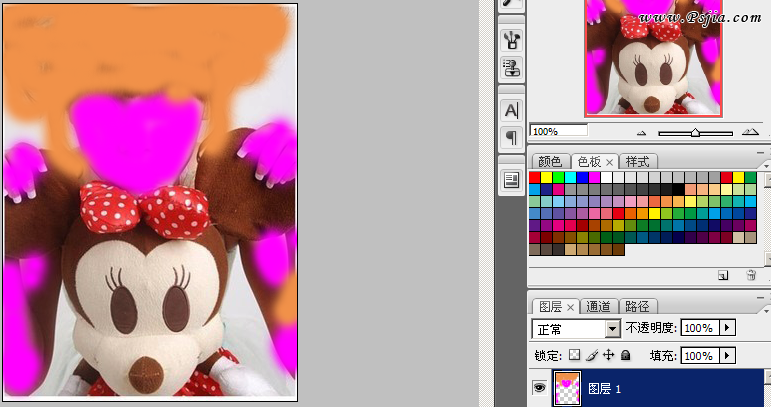Pick the white swatch in the first row
Viewport: 771px width, 407px height.
coord(607,177)
